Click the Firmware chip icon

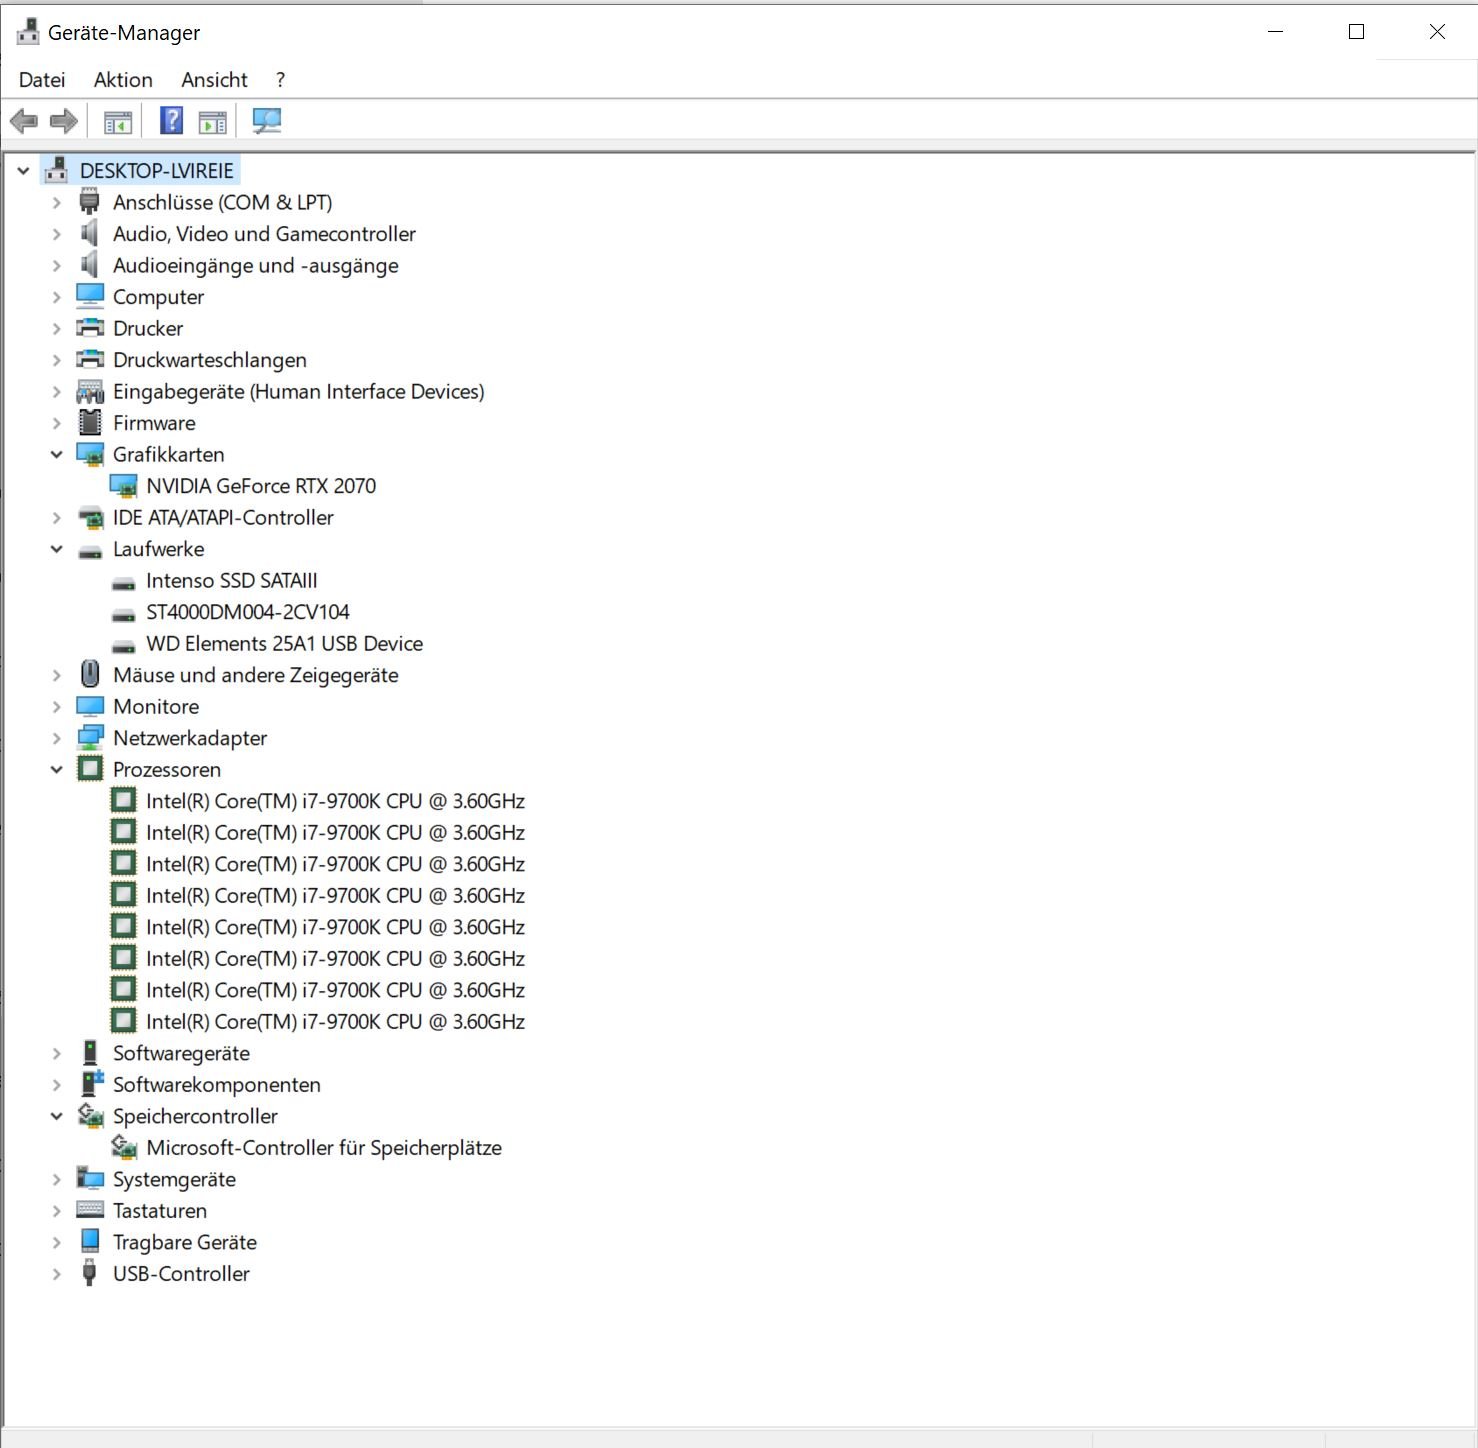pos(90,423)
